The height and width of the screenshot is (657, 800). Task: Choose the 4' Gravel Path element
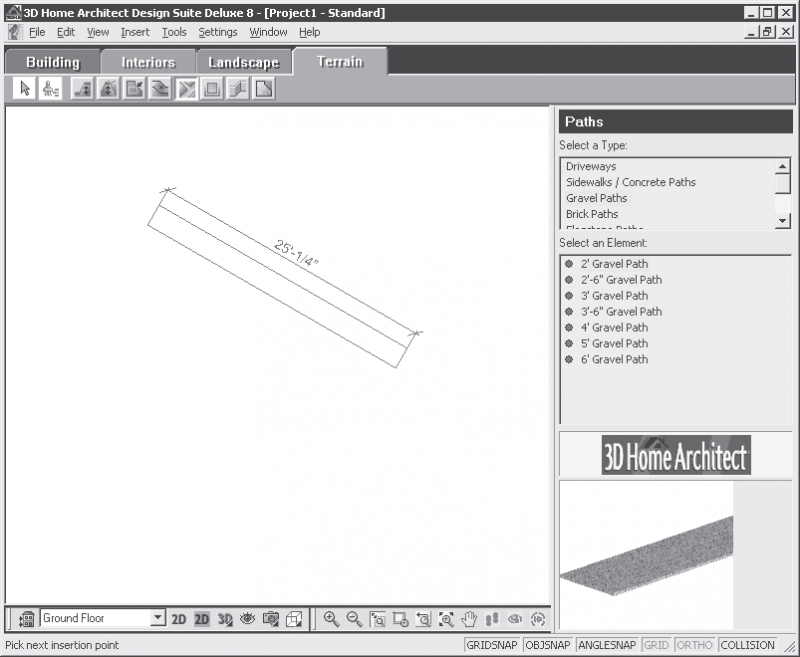tap(606, 327)
